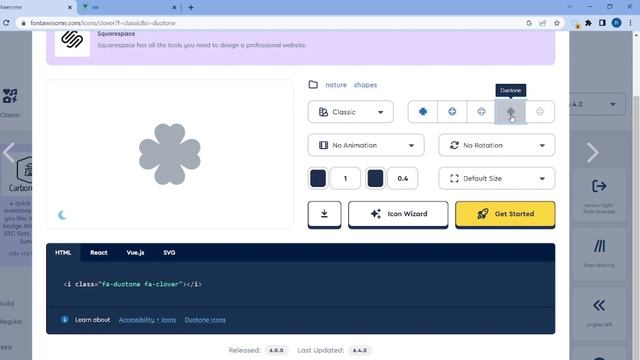Open the browser extensions puzzle icon
The height and width of the screenshot is (360, 640).
tap(588, 23)
